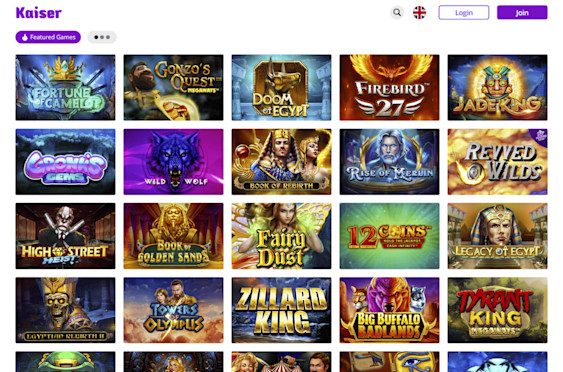Open the UK flag language selector

[419, 13]
